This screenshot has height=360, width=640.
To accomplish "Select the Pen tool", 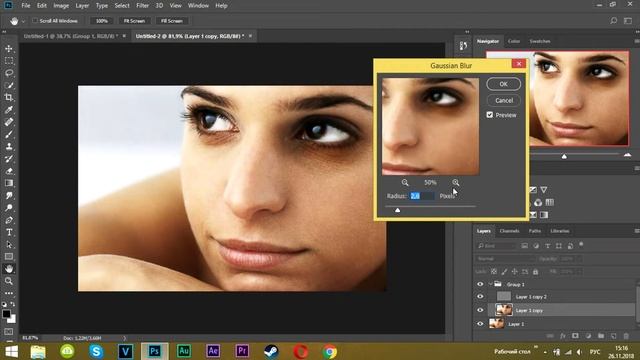I will click(x=9, y=220).
